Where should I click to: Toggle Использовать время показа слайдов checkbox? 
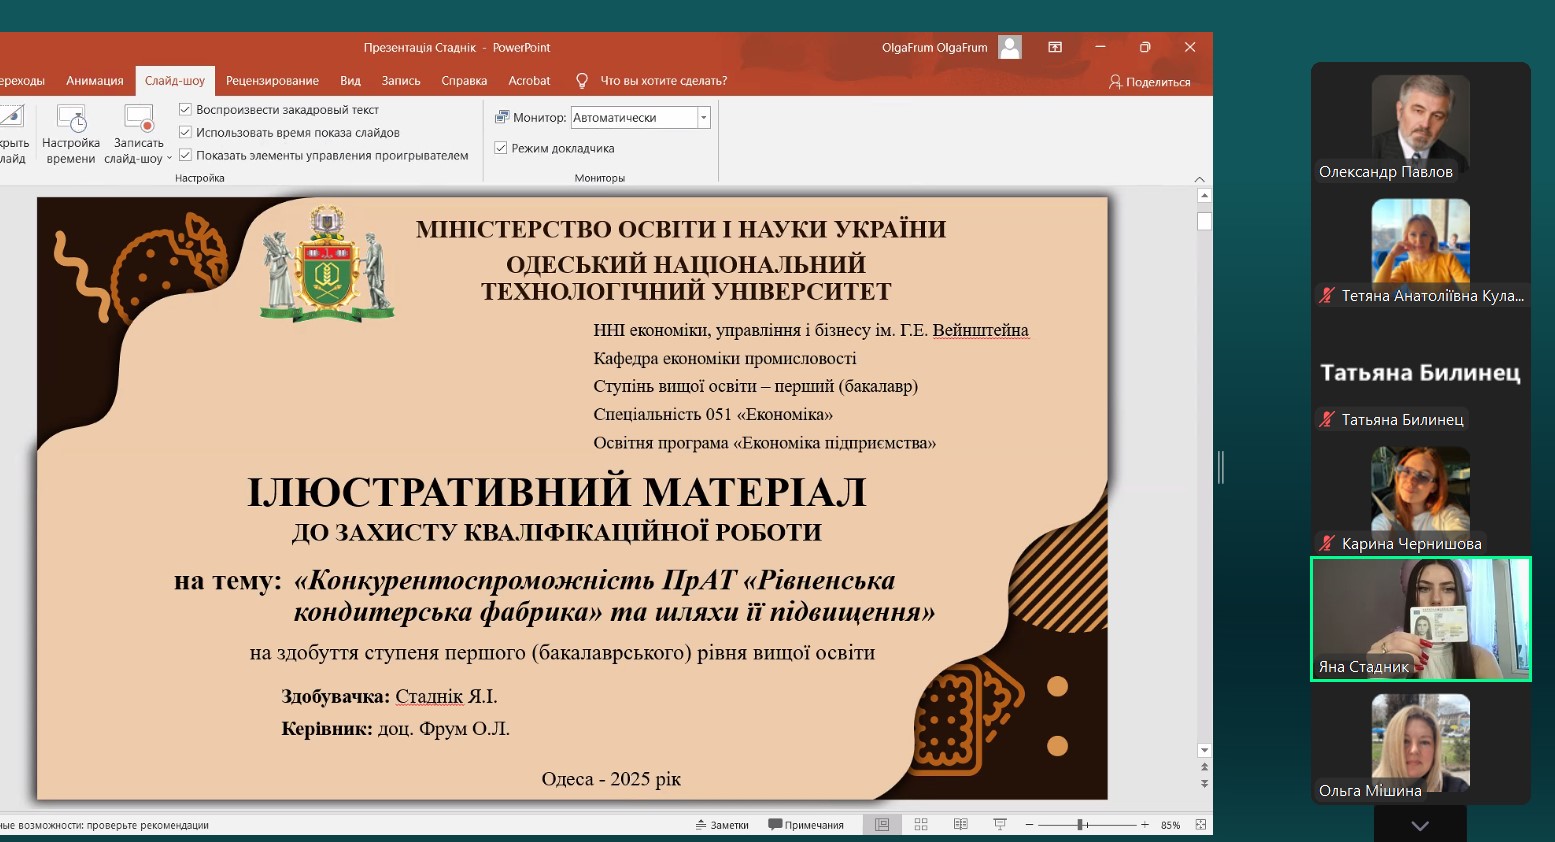[185, 132]
